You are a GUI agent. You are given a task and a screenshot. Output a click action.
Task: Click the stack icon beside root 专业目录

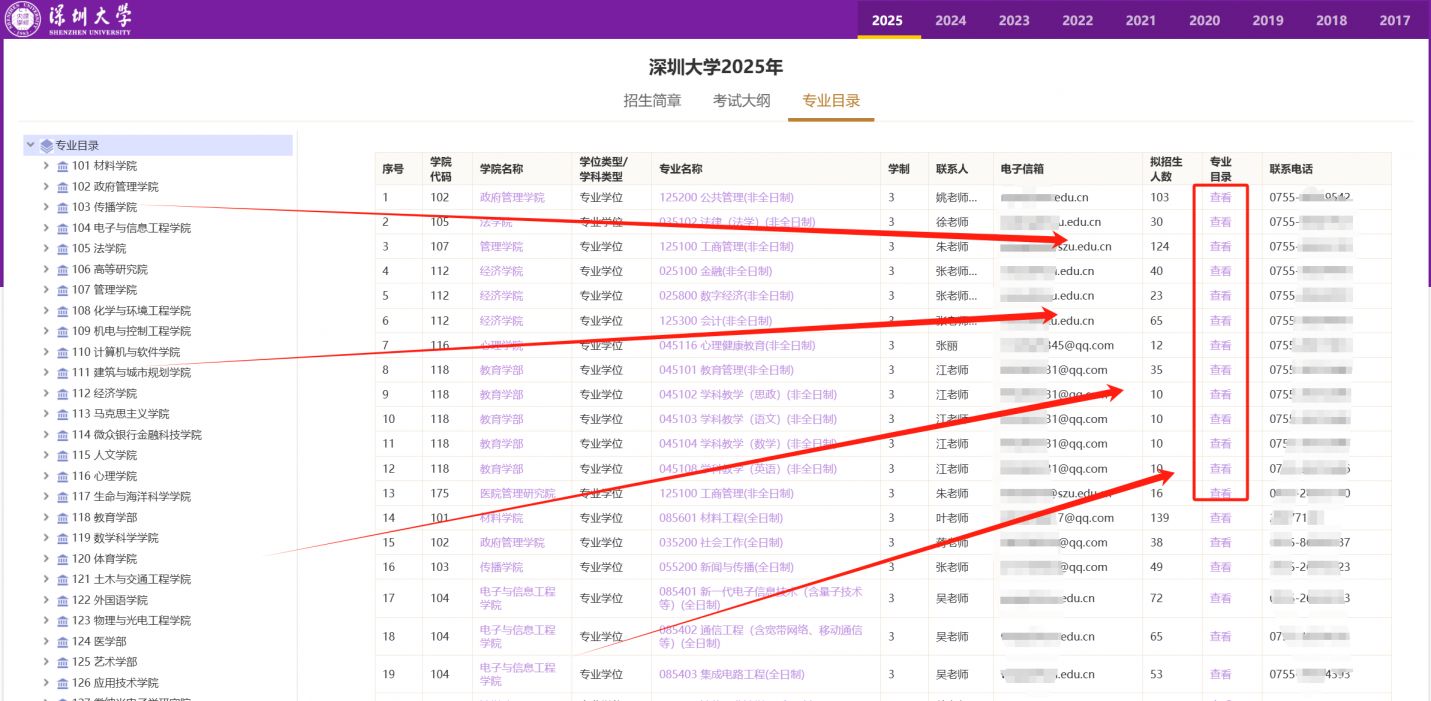tap(47, 146)
